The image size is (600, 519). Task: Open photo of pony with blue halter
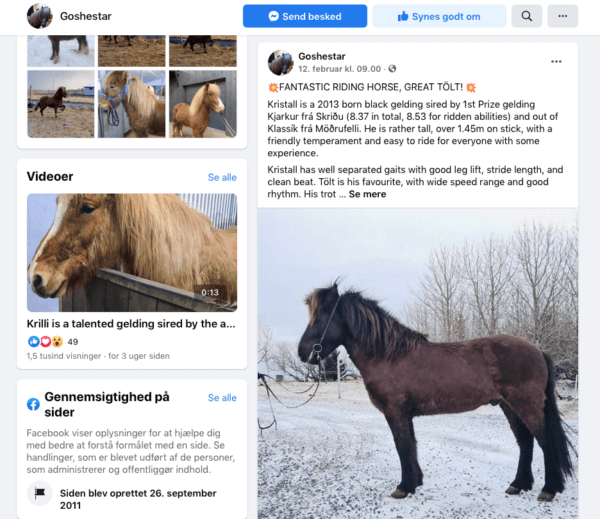point(132,104)
